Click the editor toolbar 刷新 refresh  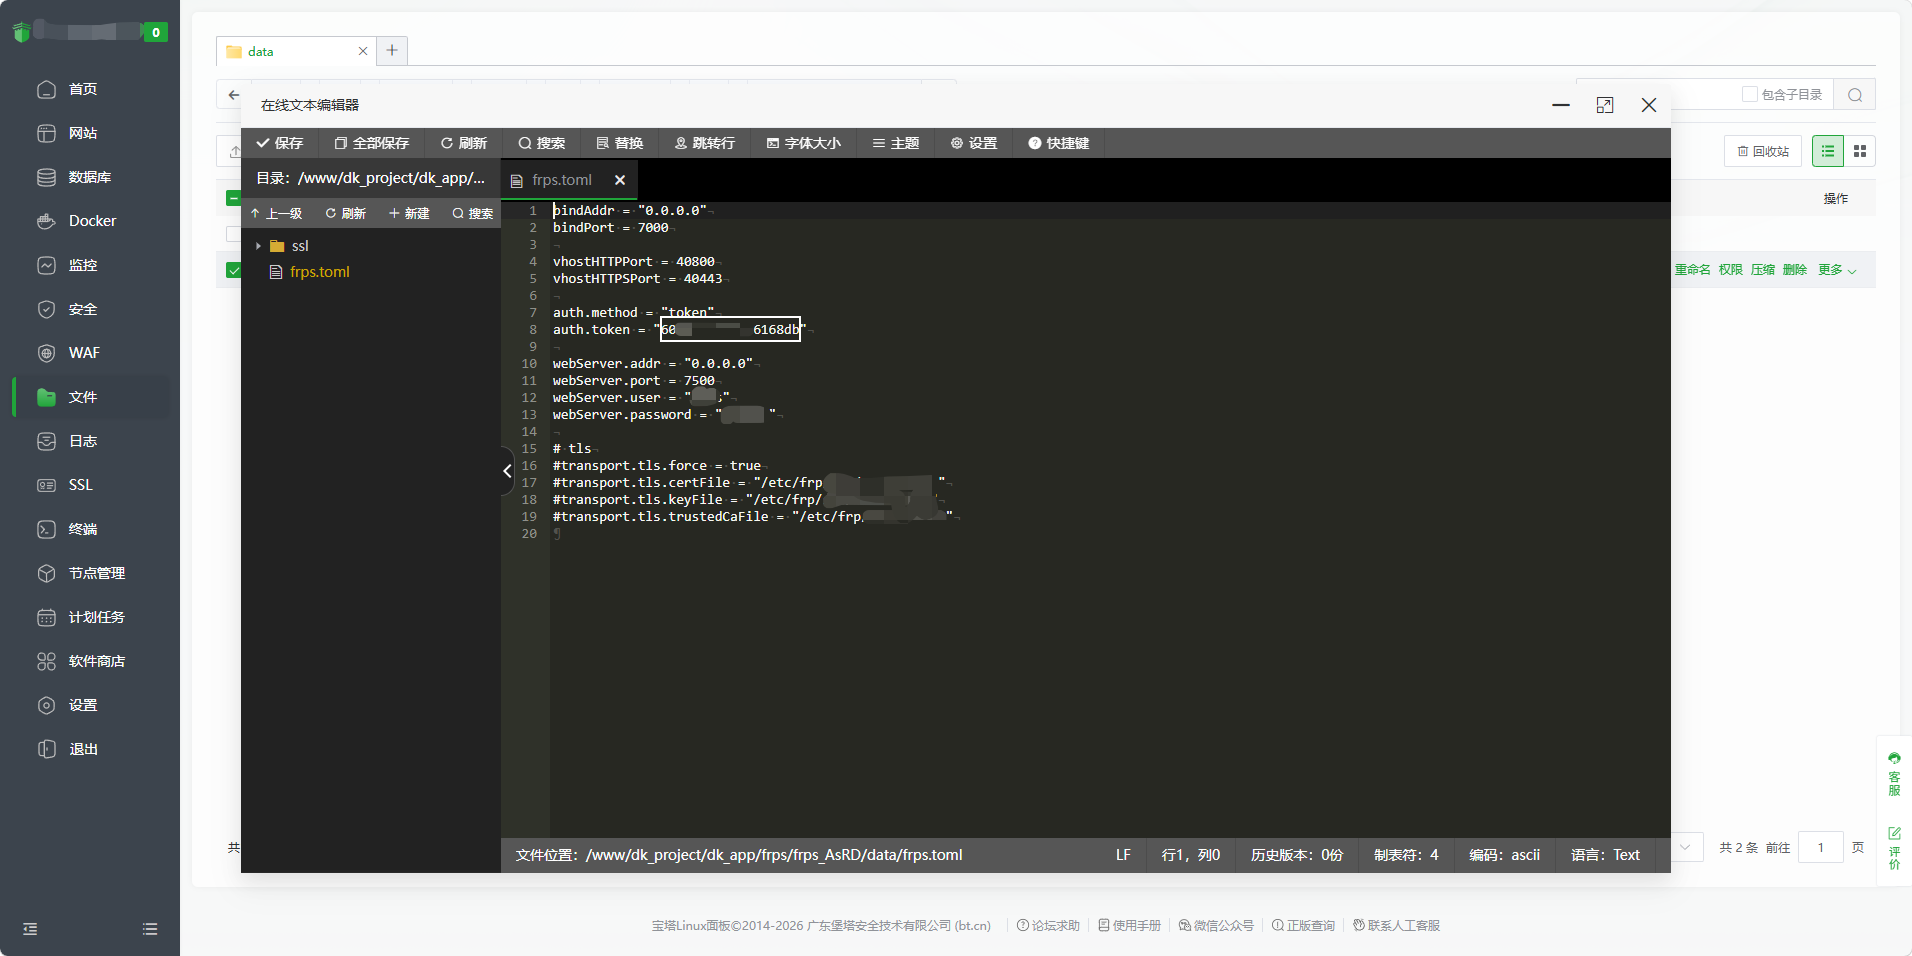pyautogui.click(x=464, y=143)
